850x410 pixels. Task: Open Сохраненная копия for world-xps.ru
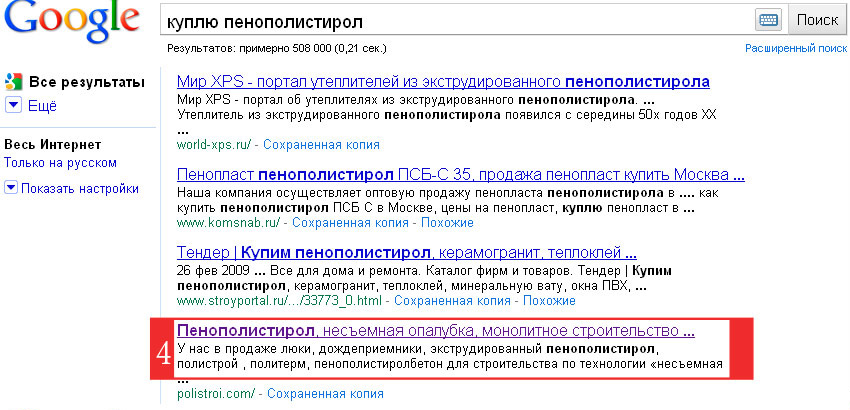[x=321, y=145]
